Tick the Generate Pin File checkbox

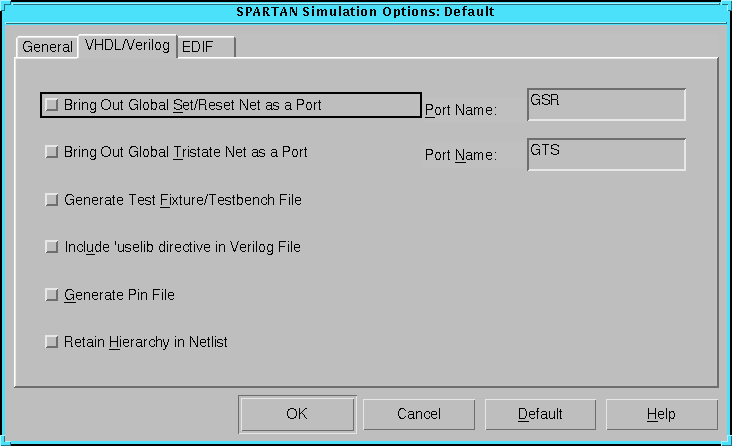(52, 295)
